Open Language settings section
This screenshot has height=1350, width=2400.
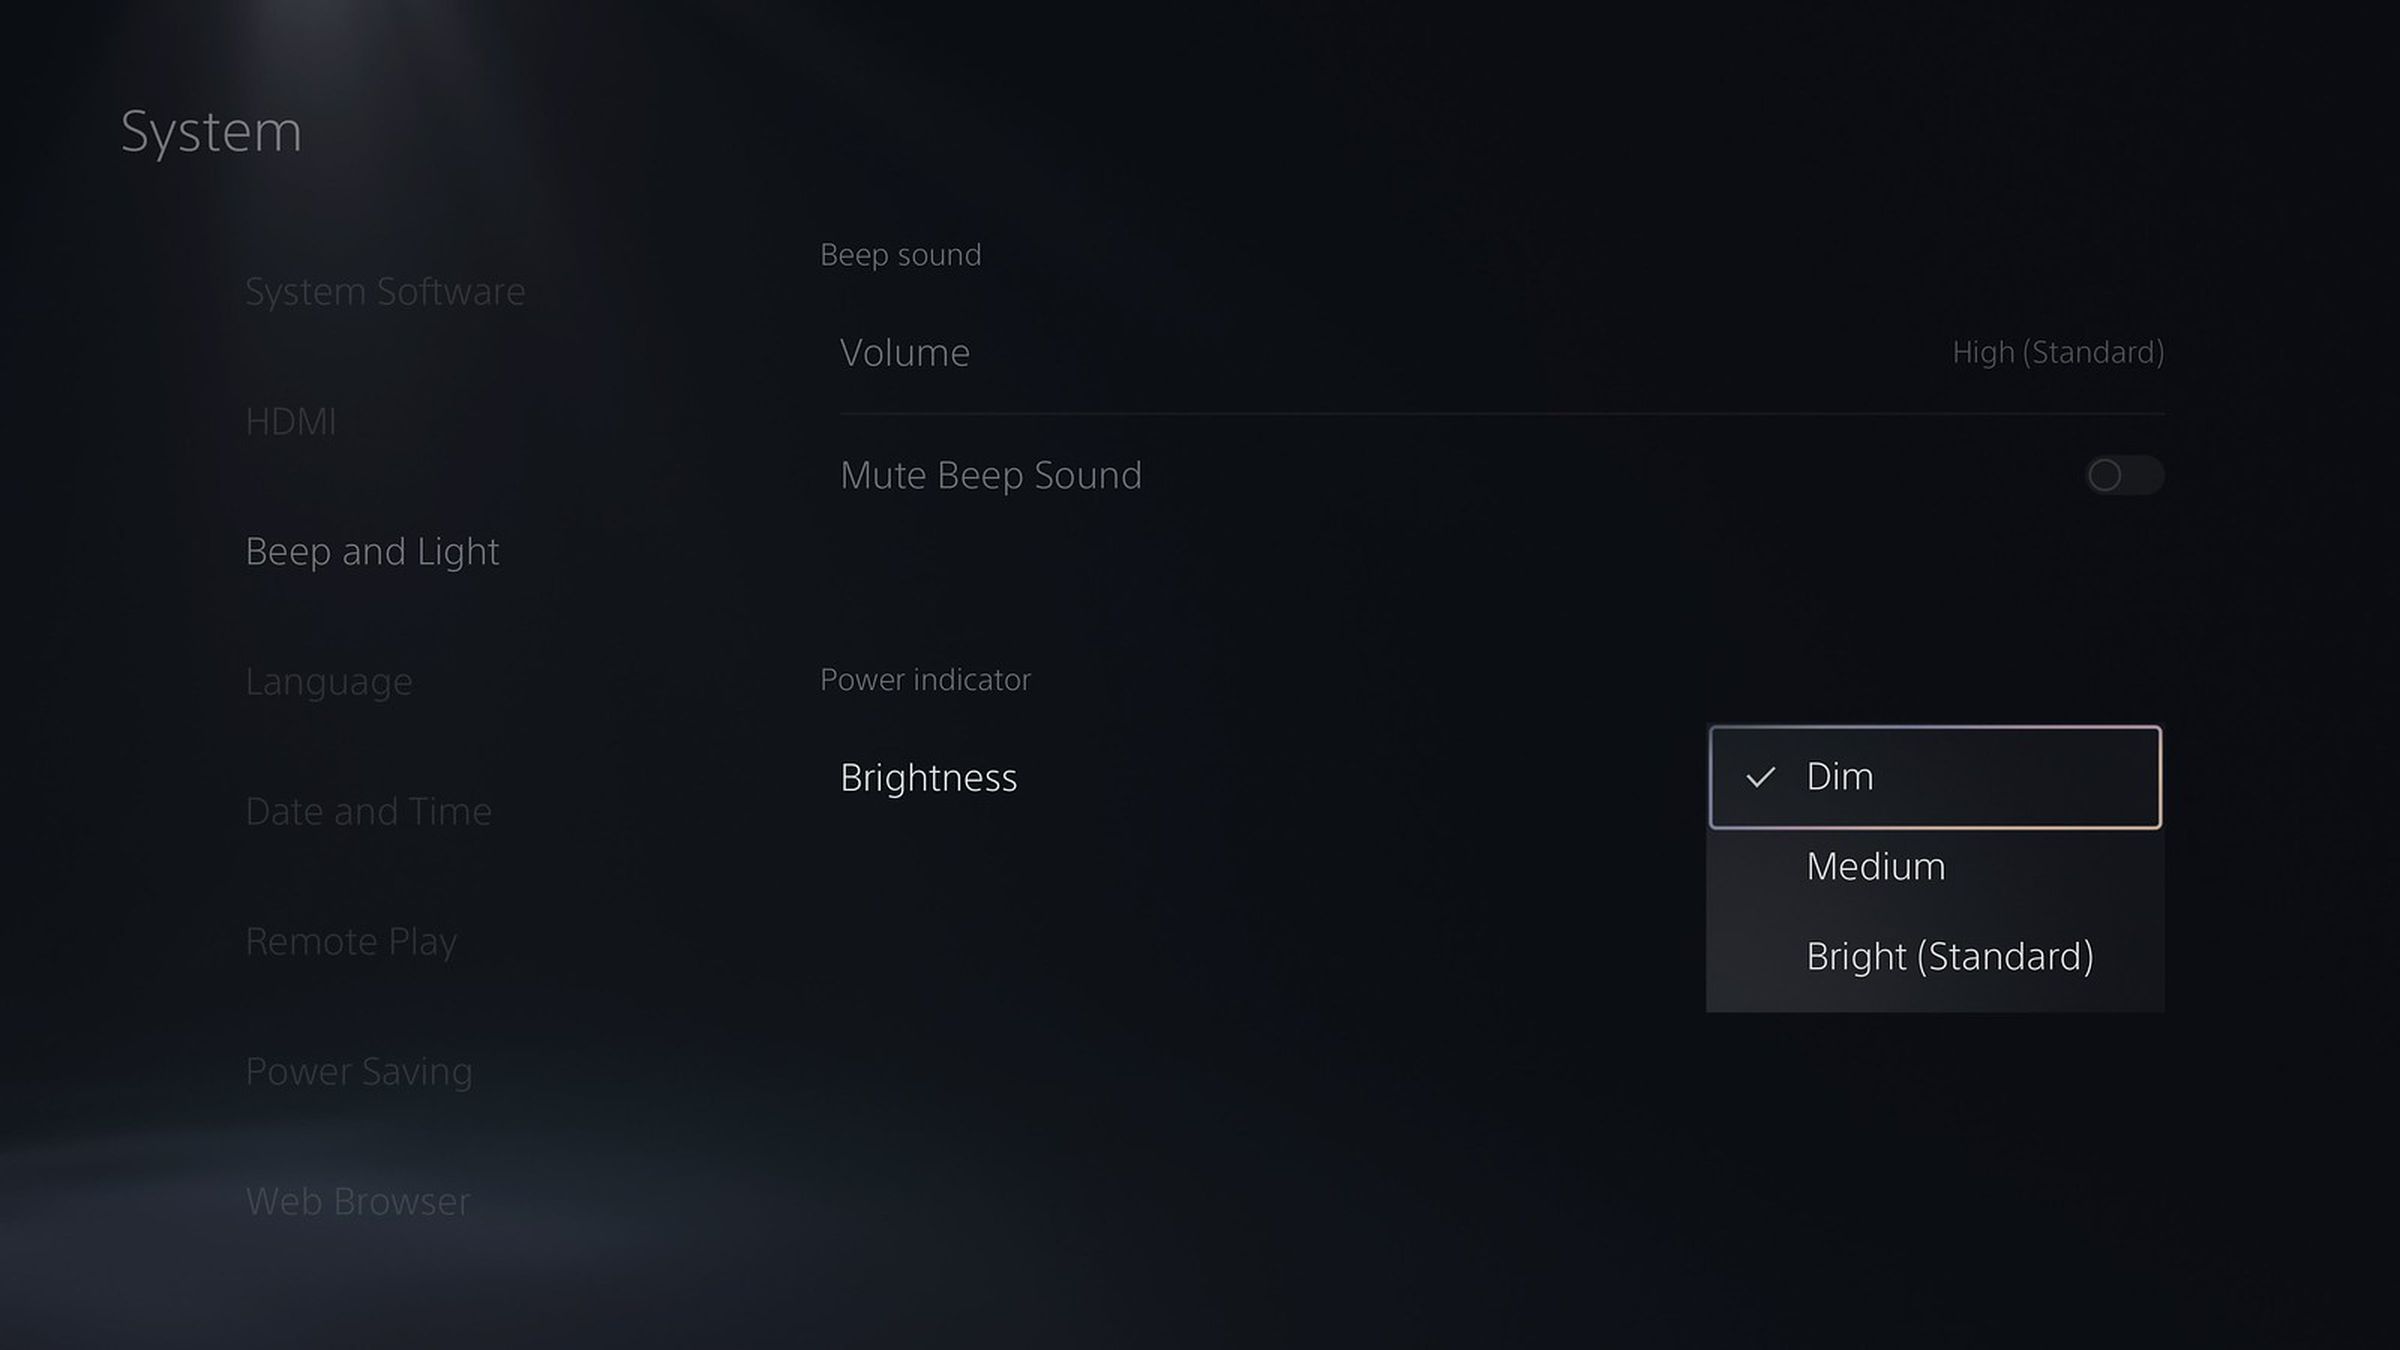tap(326, 681)
